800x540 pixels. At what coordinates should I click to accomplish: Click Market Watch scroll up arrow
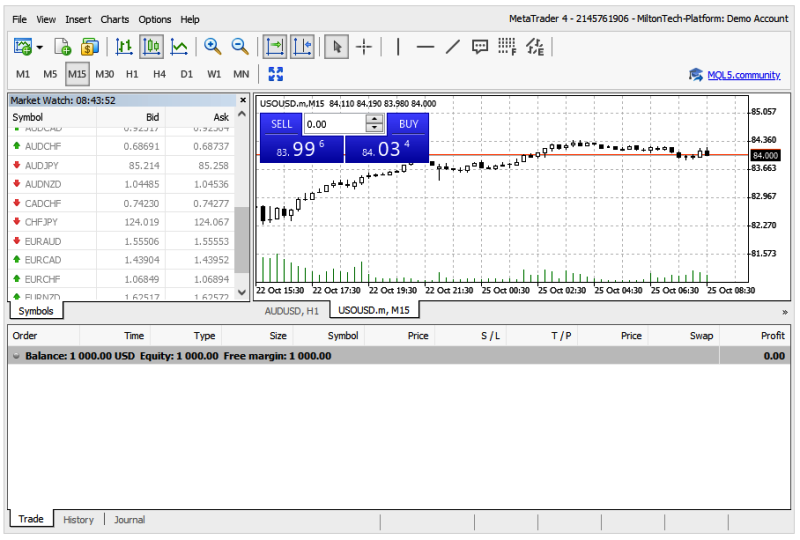pos(242,114)
